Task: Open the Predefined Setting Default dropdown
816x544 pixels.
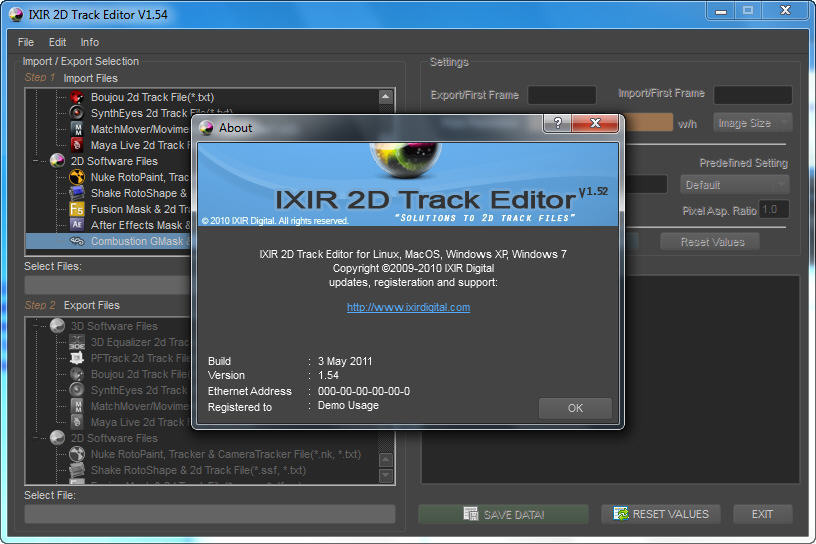Action: point(734,185)
